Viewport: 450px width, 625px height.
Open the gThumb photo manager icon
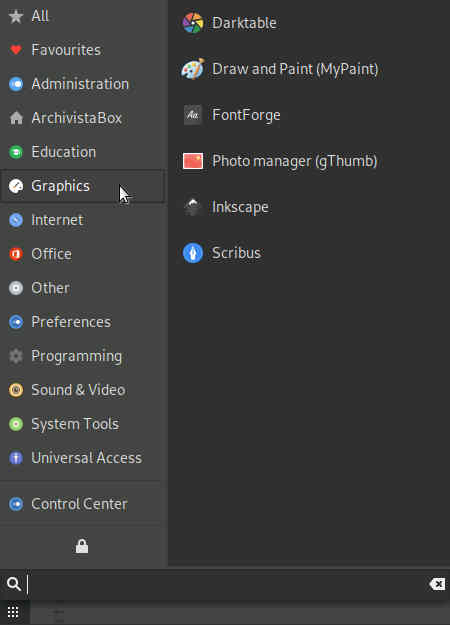pyautogui.click(x=193, y=161)
